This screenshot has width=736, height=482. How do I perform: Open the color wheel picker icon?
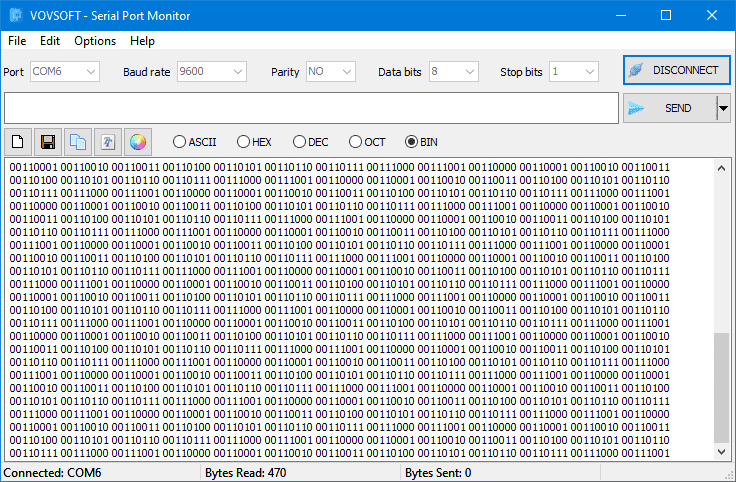(138, 142)
